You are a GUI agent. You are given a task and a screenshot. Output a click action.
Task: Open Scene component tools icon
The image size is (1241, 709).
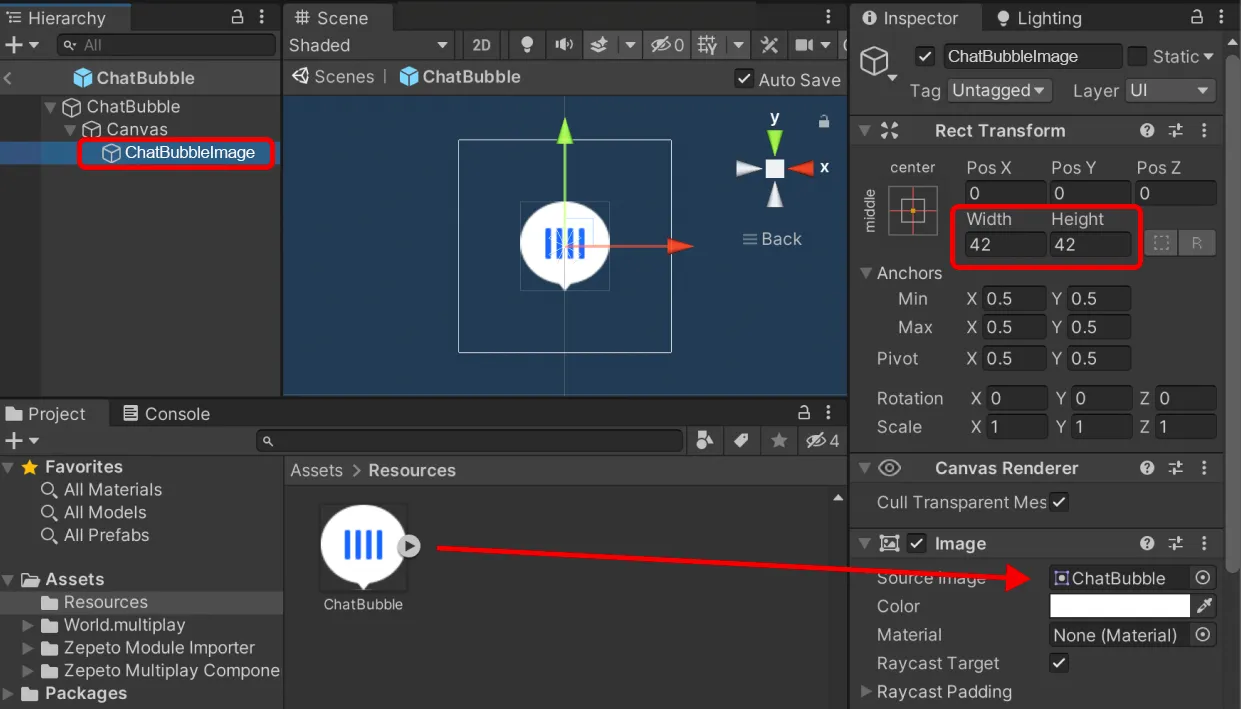click(x=769, y=45)
